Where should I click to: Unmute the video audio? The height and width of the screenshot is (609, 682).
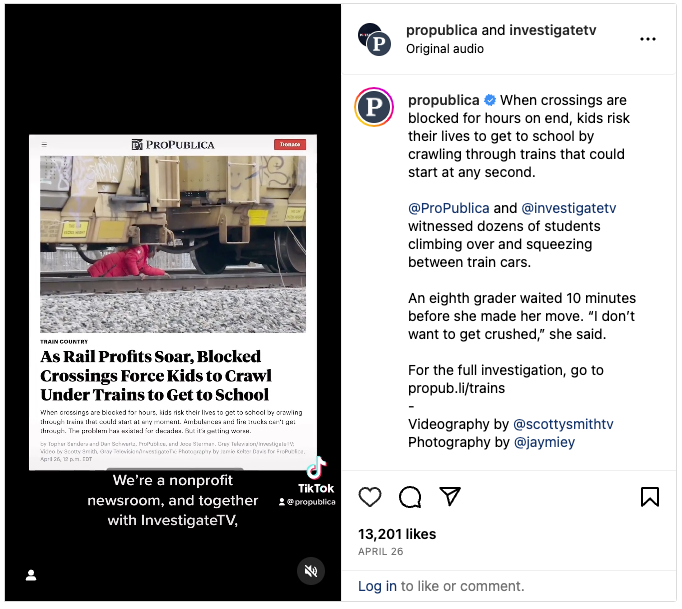point(311,571)
